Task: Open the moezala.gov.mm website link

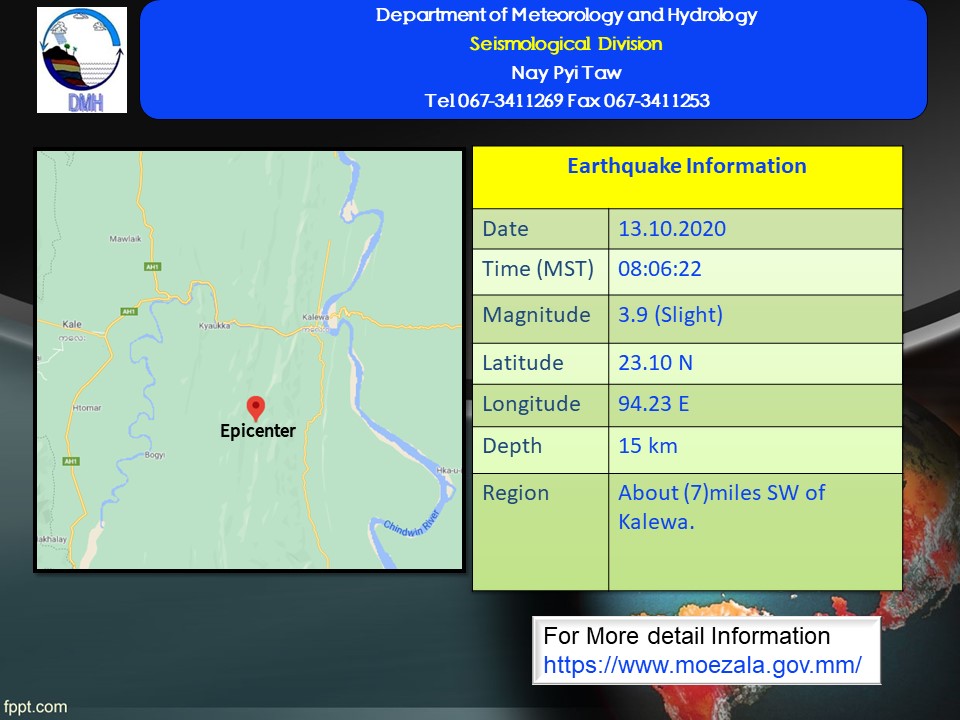Action: click(x=702, y=664)
